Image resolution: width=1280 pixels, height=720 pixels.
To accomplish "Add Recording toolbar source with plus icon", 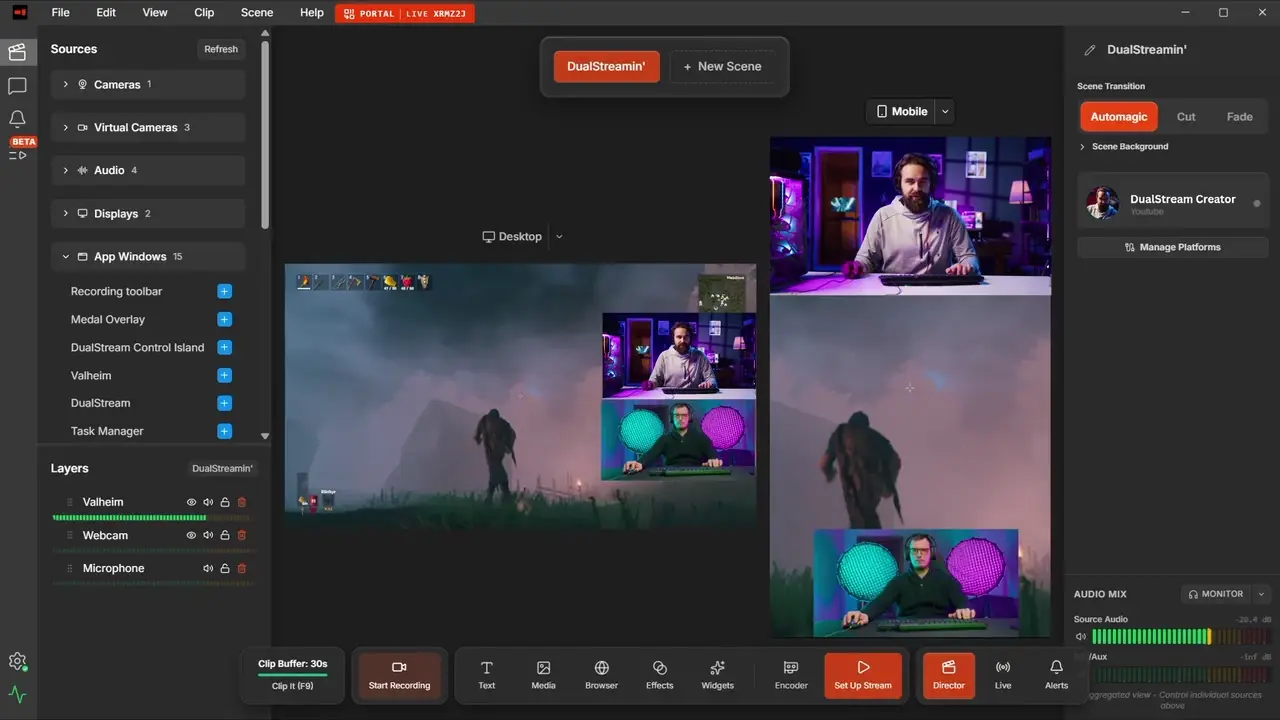I will coord(224,291).
